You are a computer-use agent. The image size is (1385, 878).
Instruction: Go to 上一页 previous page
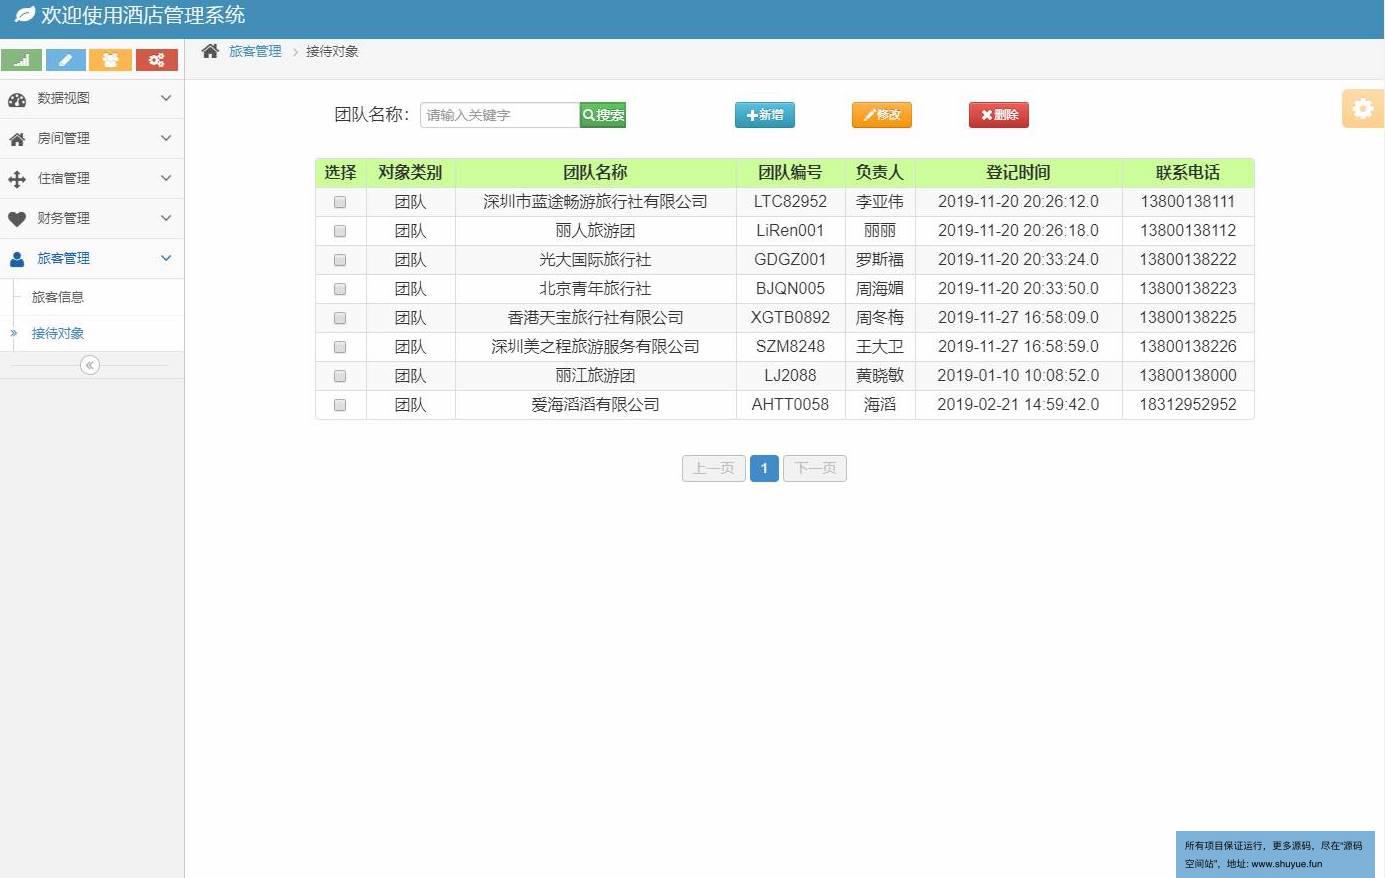[x=714, y=468]
